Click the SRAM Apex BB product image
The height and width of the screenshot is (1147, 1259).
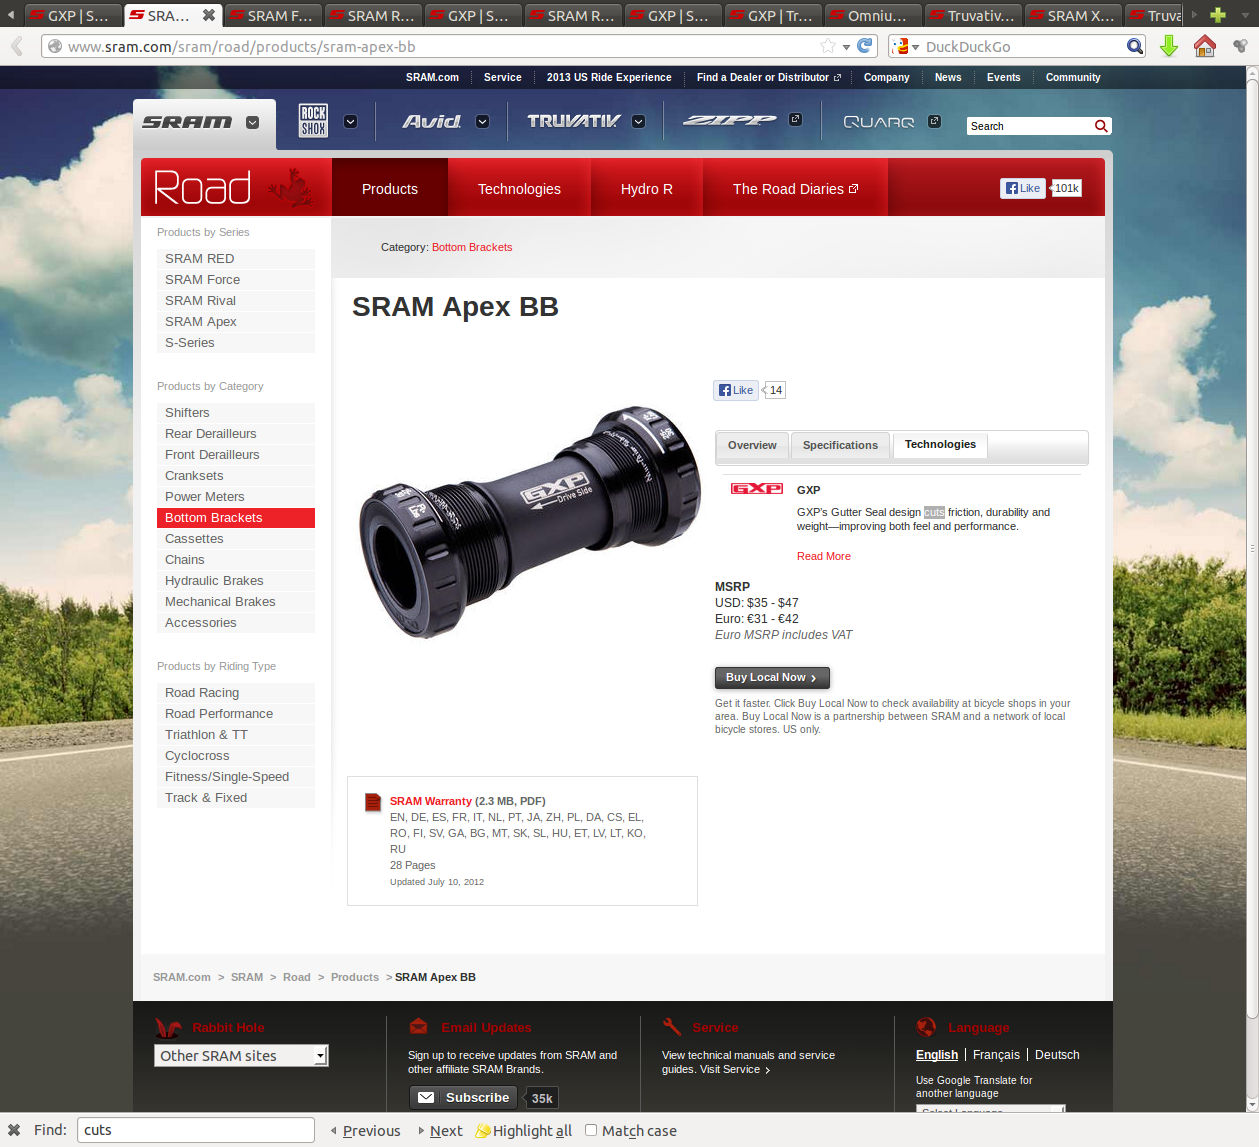coord(530,522)
